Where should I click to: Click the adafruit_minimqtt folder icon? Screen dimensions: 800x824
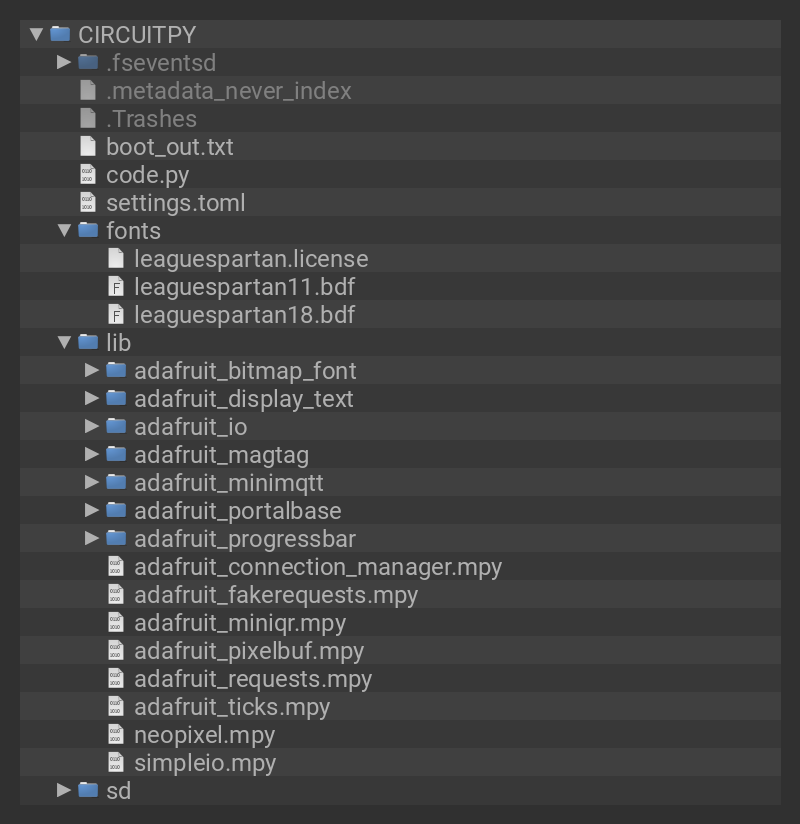pos(116,482)
